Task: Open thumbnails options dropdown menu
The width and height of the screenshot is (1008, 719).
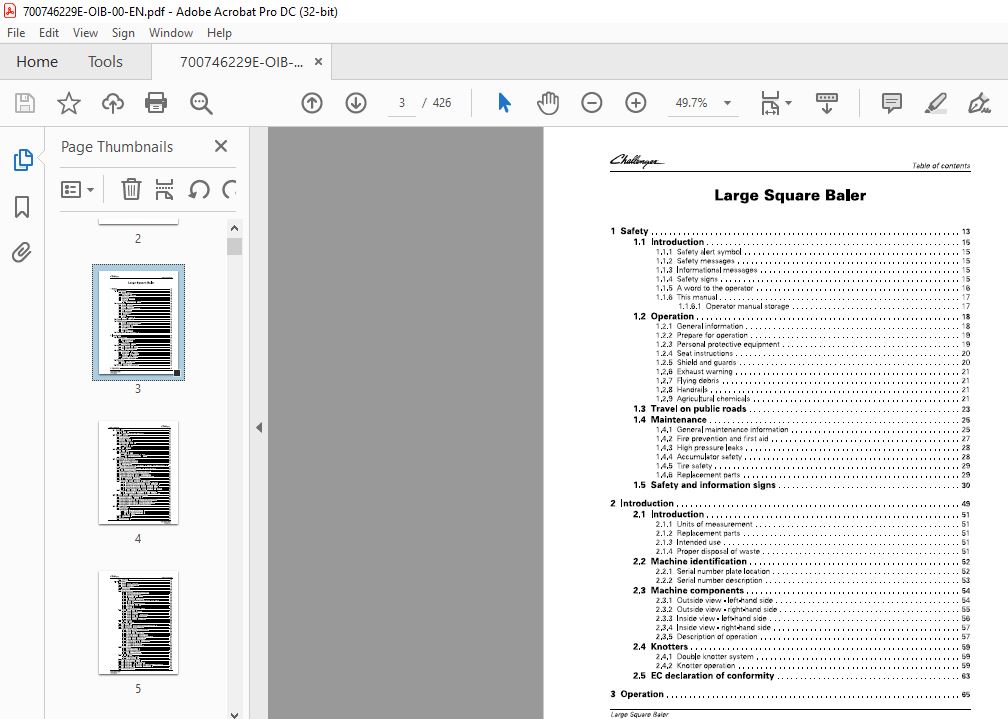Action: tap(77, 190)
